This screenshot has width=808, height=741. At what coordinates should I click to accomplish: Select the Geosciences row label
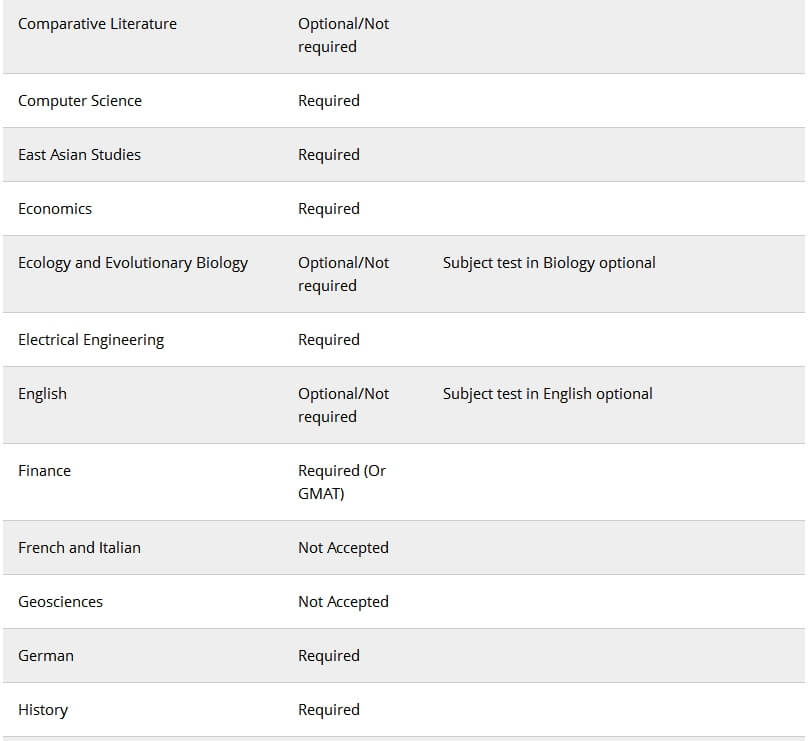coord(60,602)
